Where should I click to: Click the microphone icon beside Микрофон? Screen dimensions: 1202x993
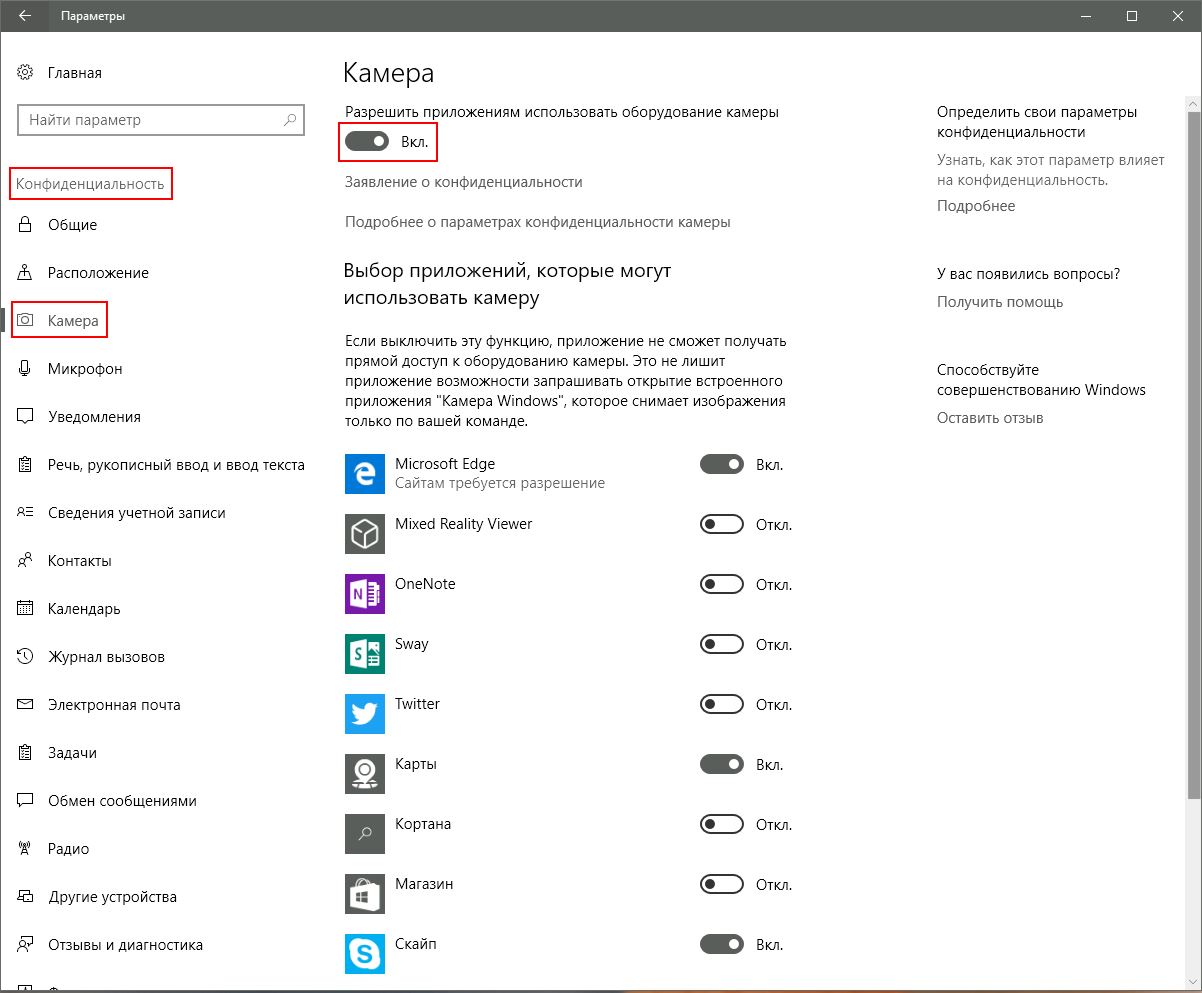pyautogui.click(x=26, y=369)
